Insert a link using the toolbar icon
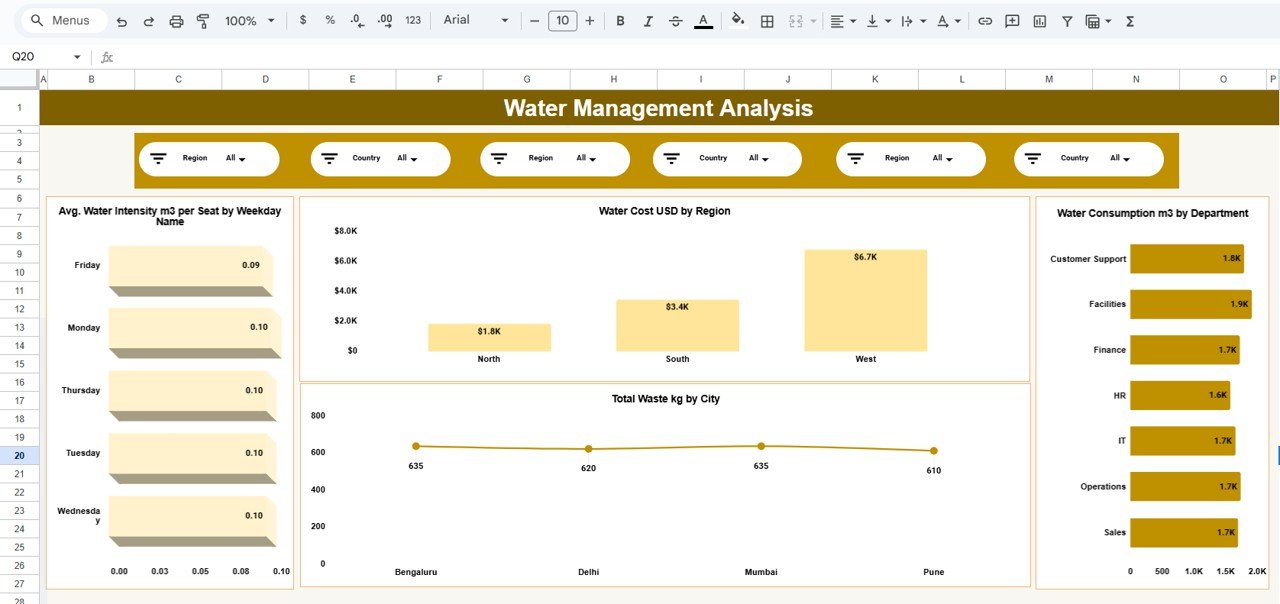The width and height of the screenshot is (1280, 604). pos(985,20)
